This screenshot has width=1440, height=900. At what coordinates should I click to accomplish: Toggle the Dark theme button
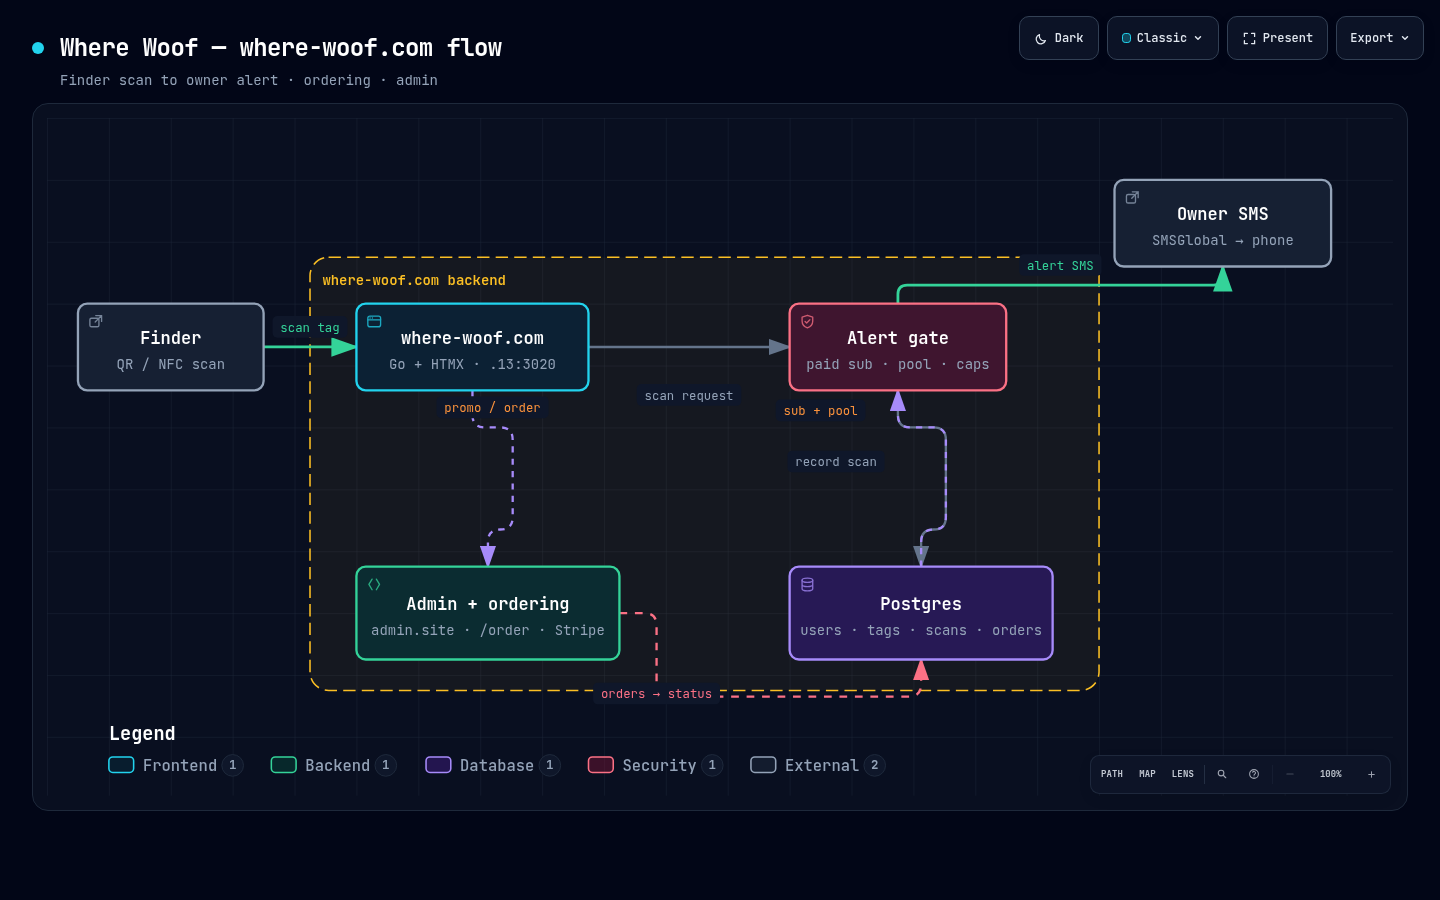coord(1059,38)
